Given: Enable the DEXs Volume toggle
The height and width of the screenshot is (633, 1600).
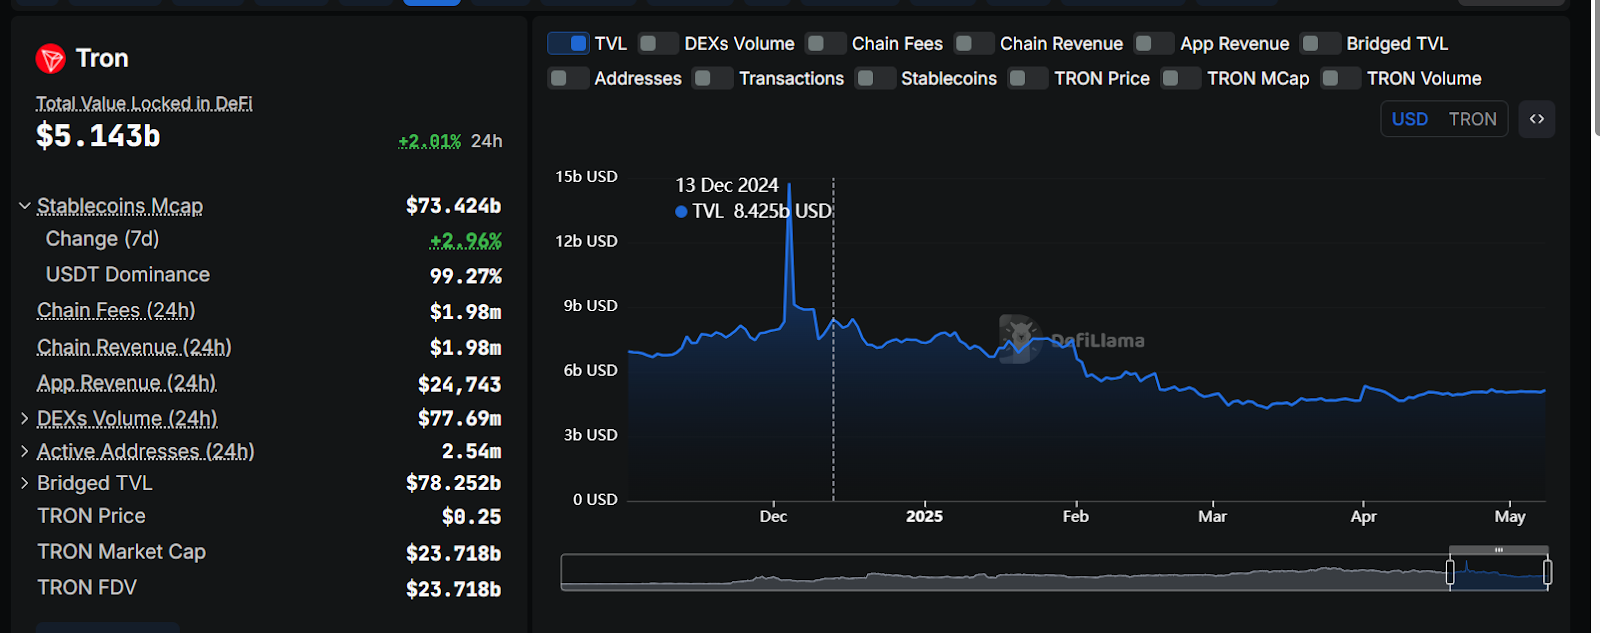Looking at the screenshot, I should (x=658, y=43).
